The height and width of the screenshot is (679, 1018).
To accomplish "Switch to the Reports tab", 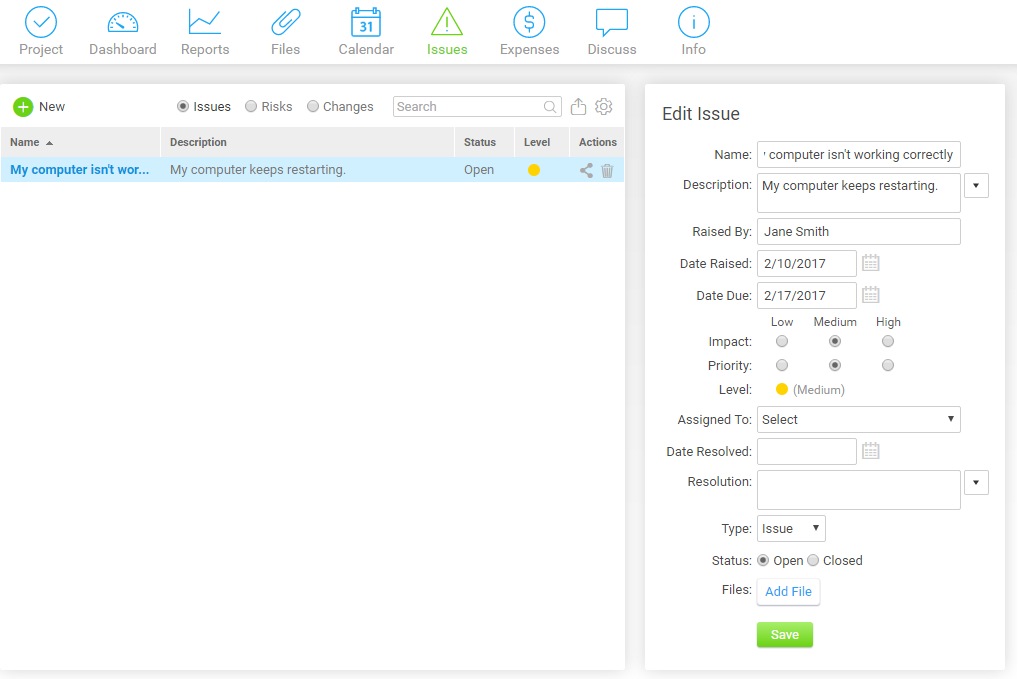I will point(205,32).
